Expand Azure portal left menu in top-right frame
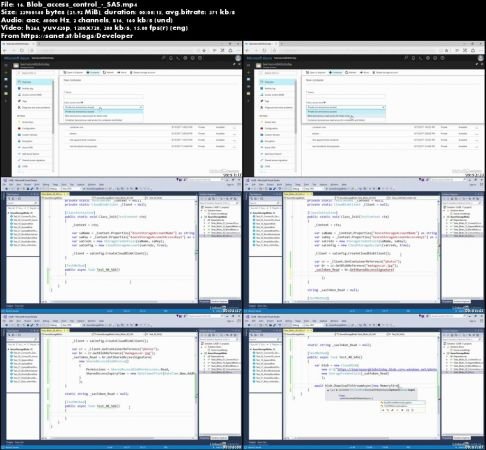The image size is (486, 450). coord(248,65)
